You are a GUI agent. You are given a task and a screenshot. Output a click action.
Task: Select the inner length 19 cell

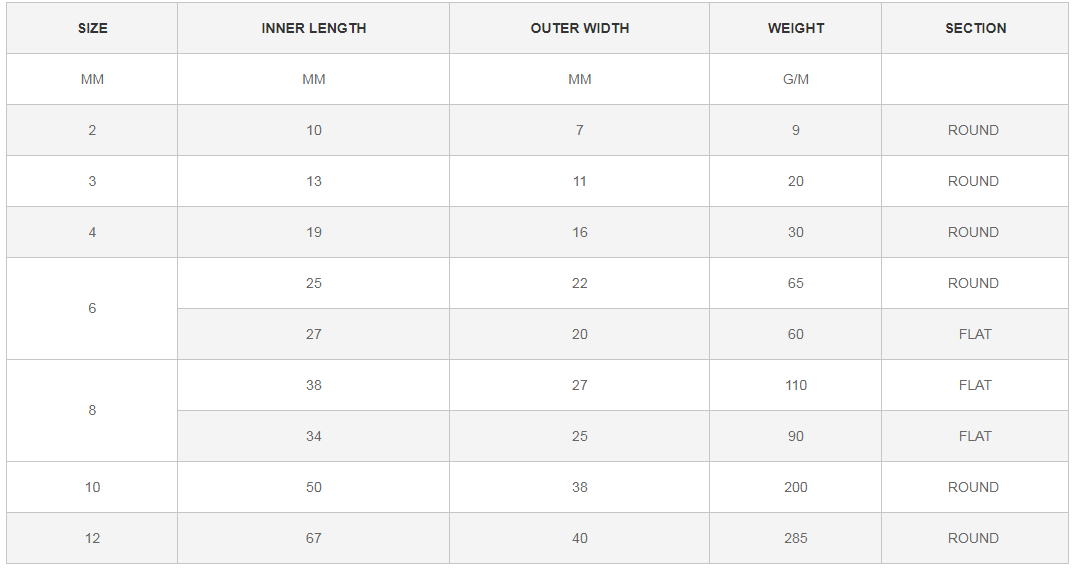pos(314,232)
